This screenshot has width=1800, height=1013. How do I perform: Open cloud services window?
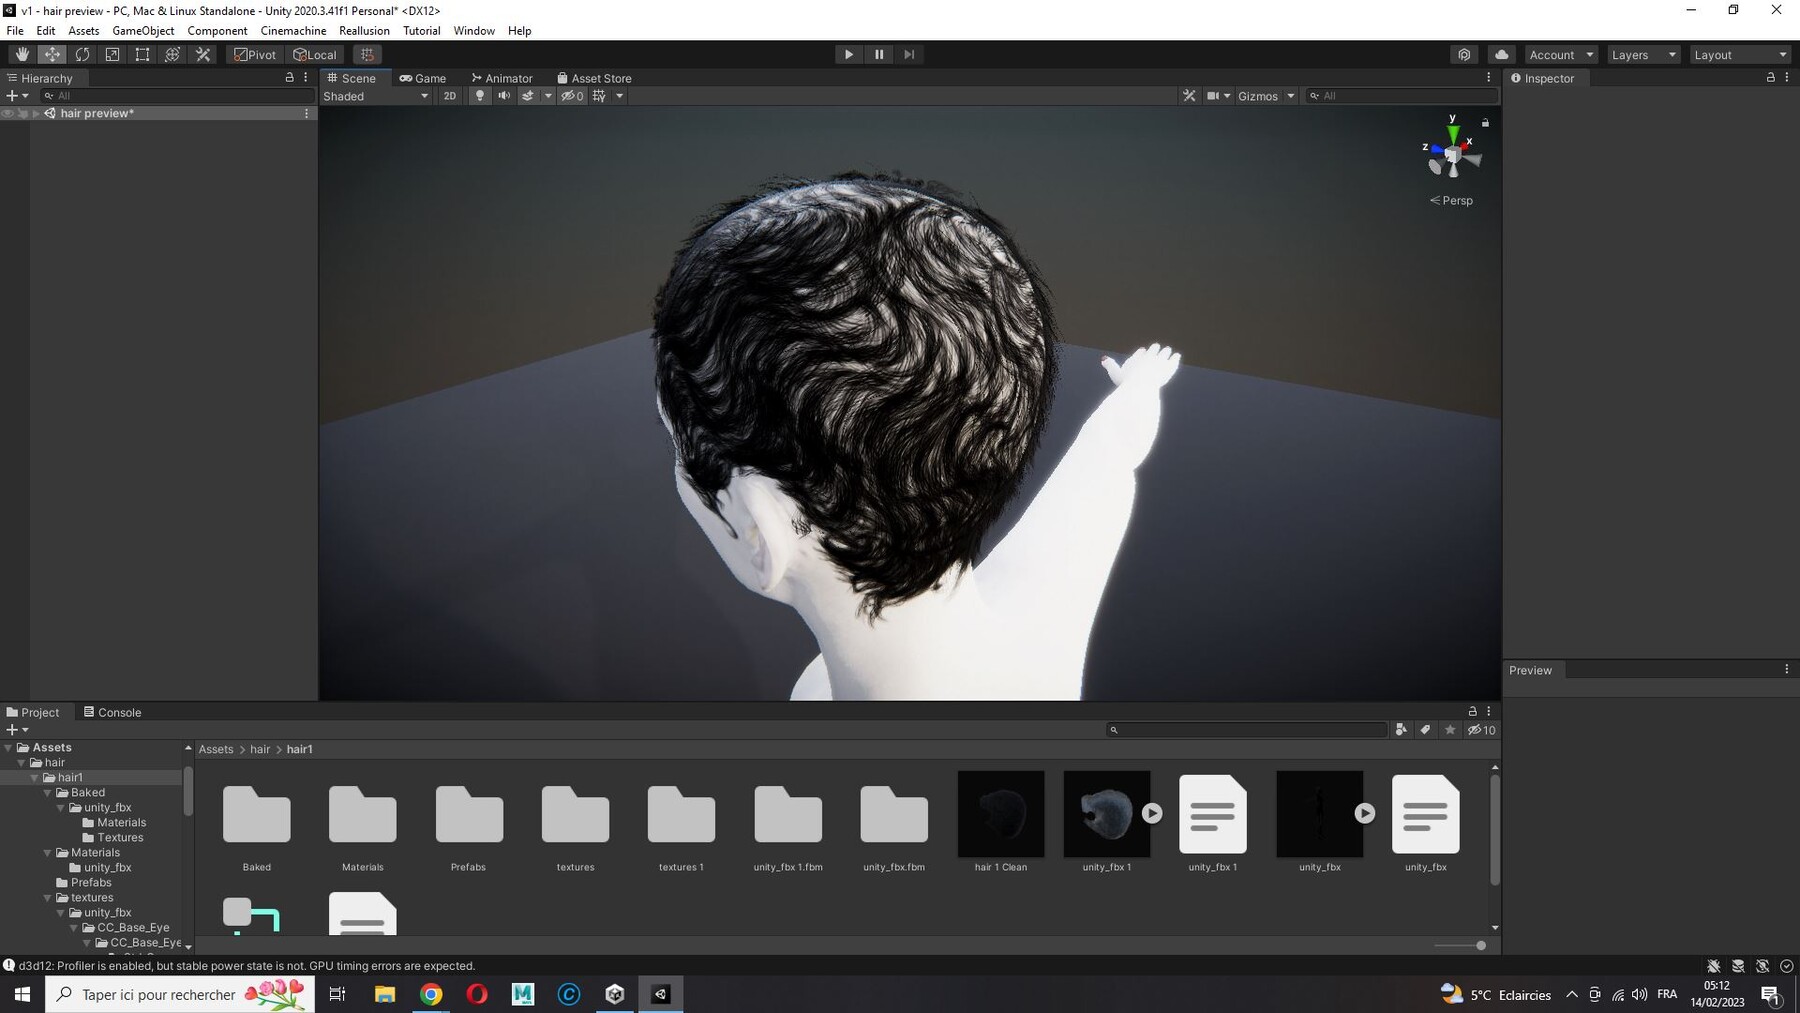coord(1501,55)
